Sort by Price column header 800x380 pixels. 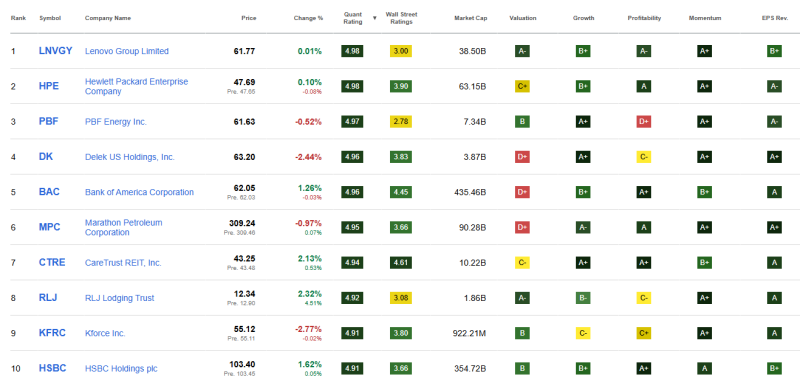point(248,18)
